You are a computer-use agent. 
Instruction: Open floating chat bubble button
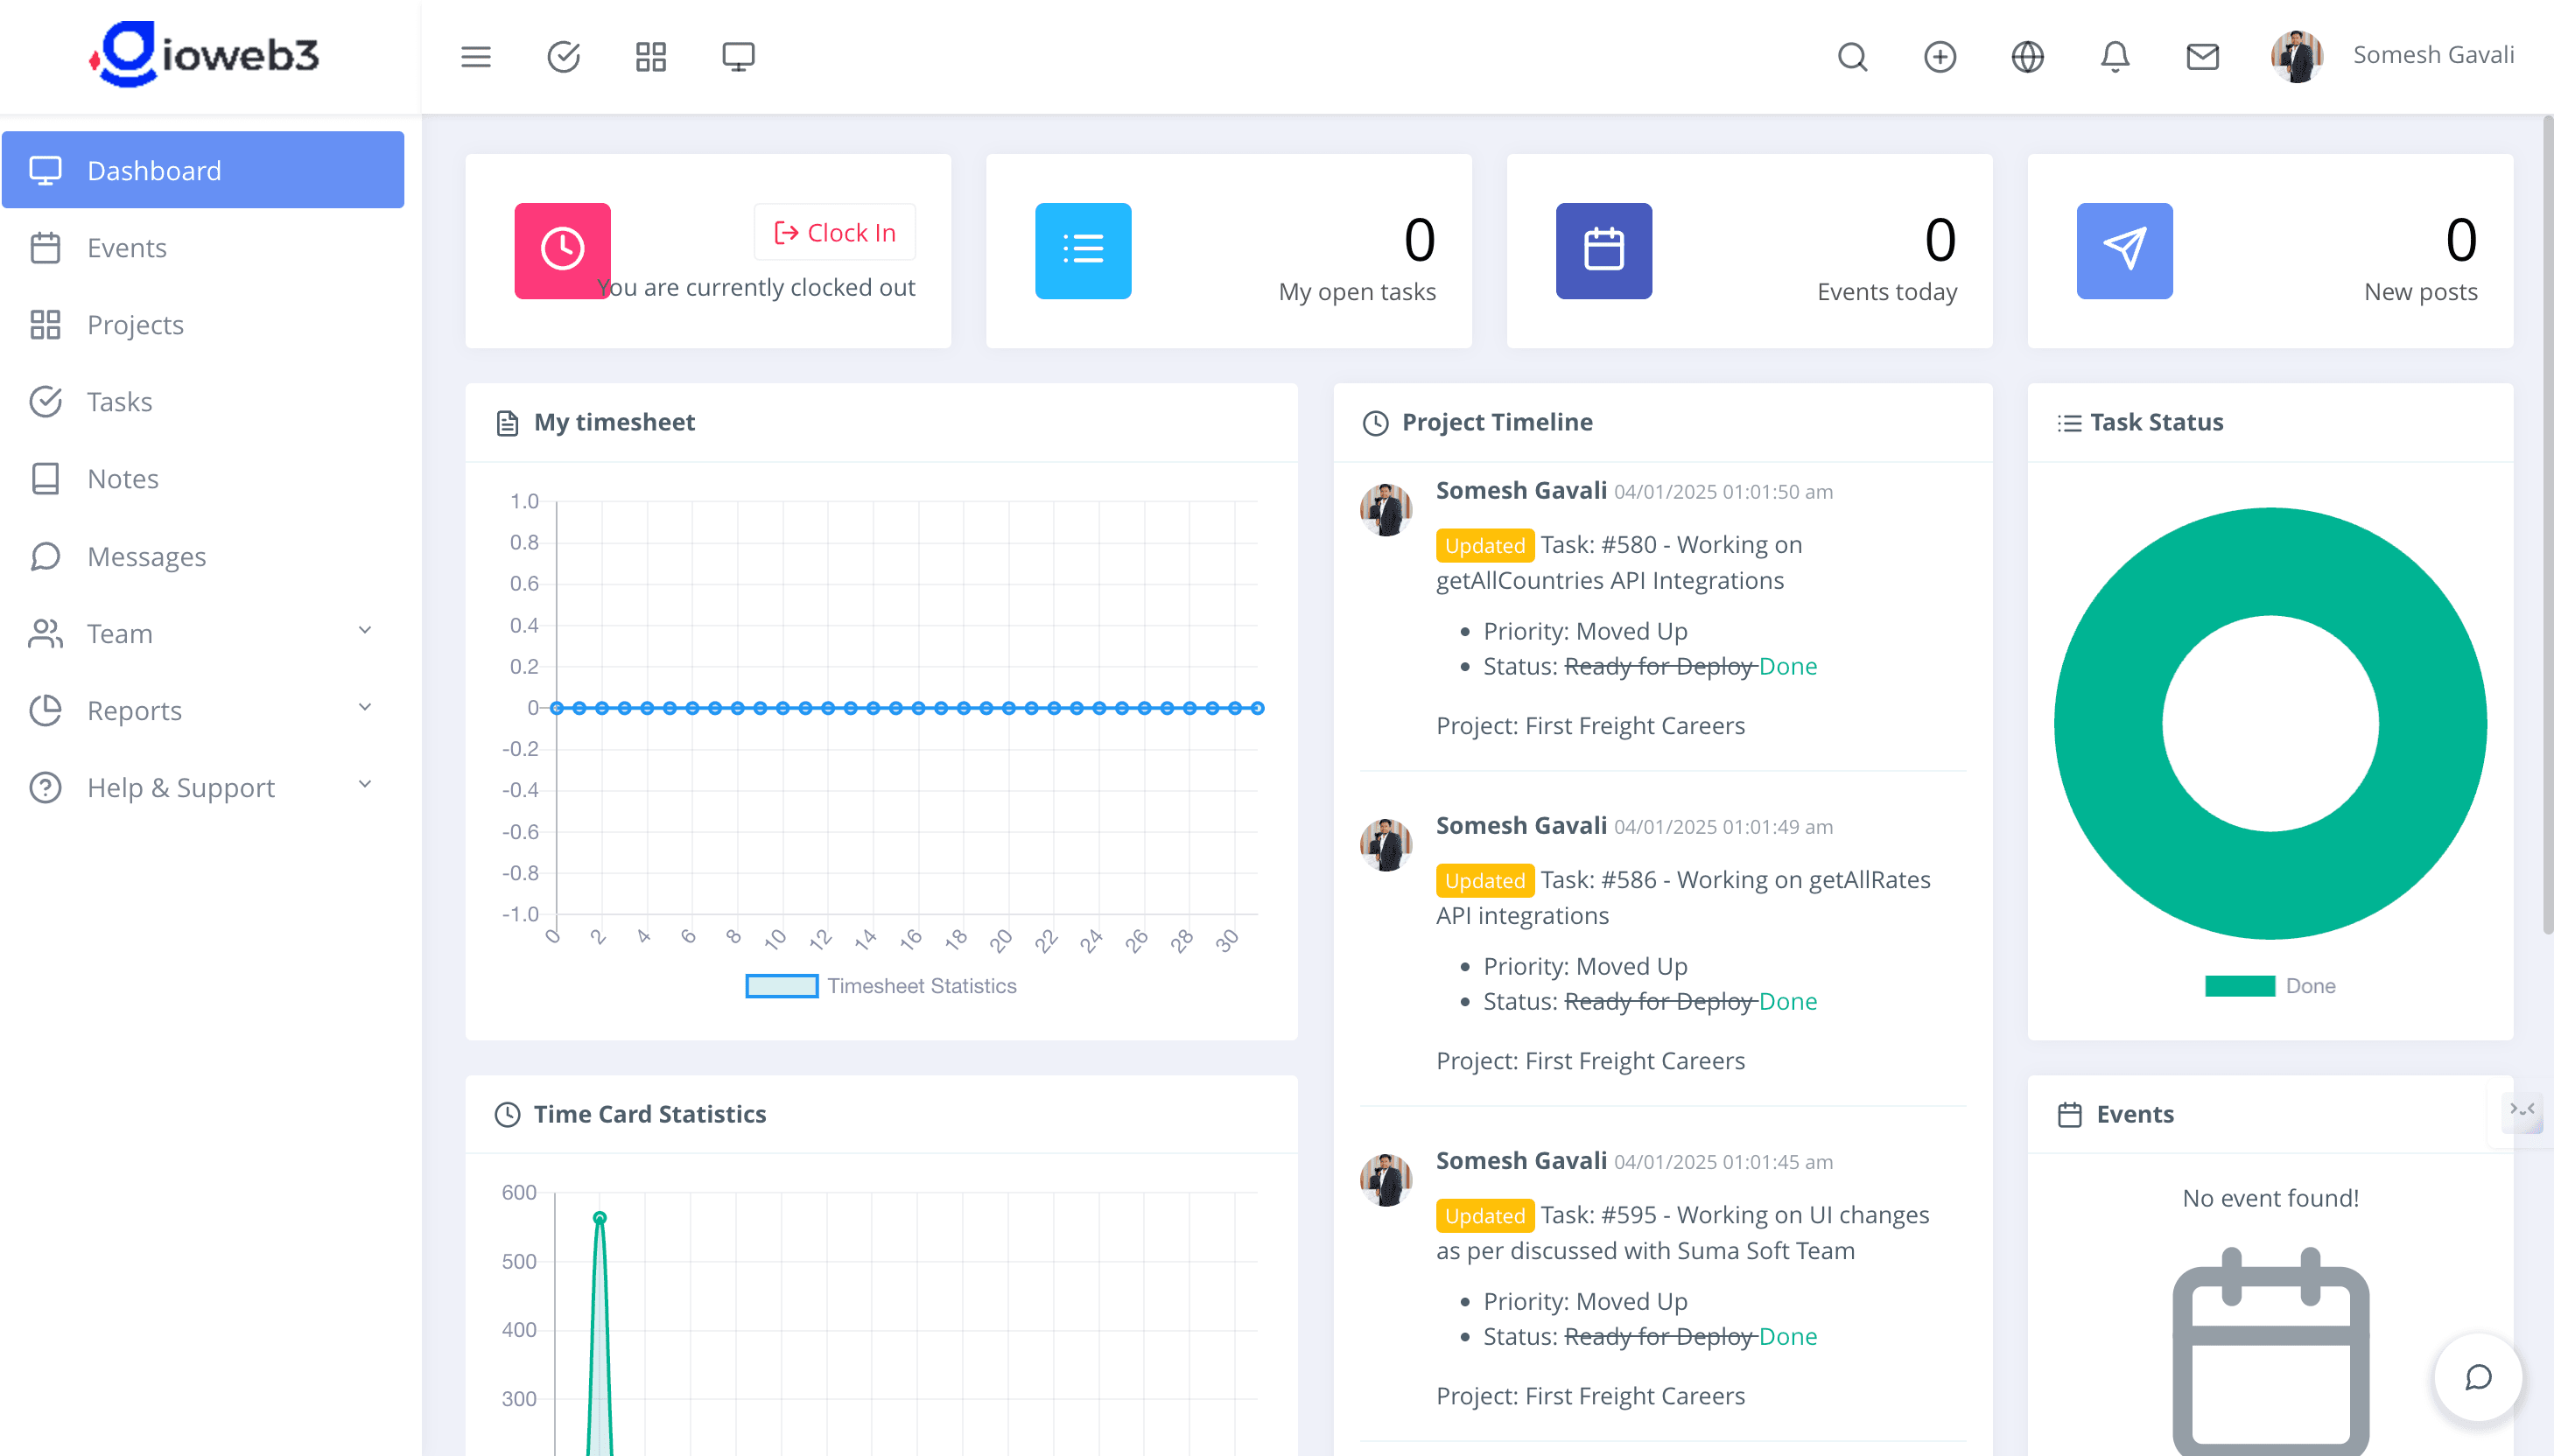2478,1378
